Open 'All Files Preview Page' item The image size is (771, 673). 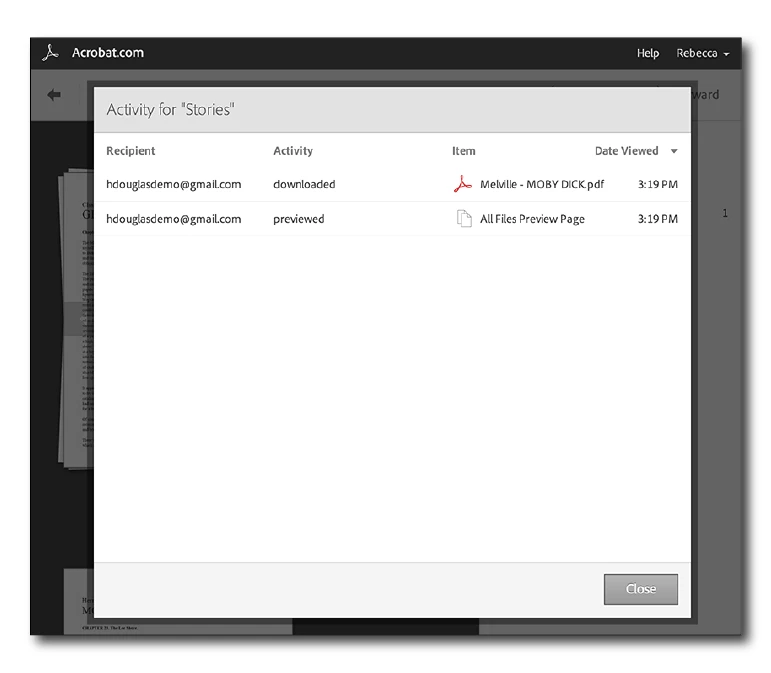[x=532, y=219]
